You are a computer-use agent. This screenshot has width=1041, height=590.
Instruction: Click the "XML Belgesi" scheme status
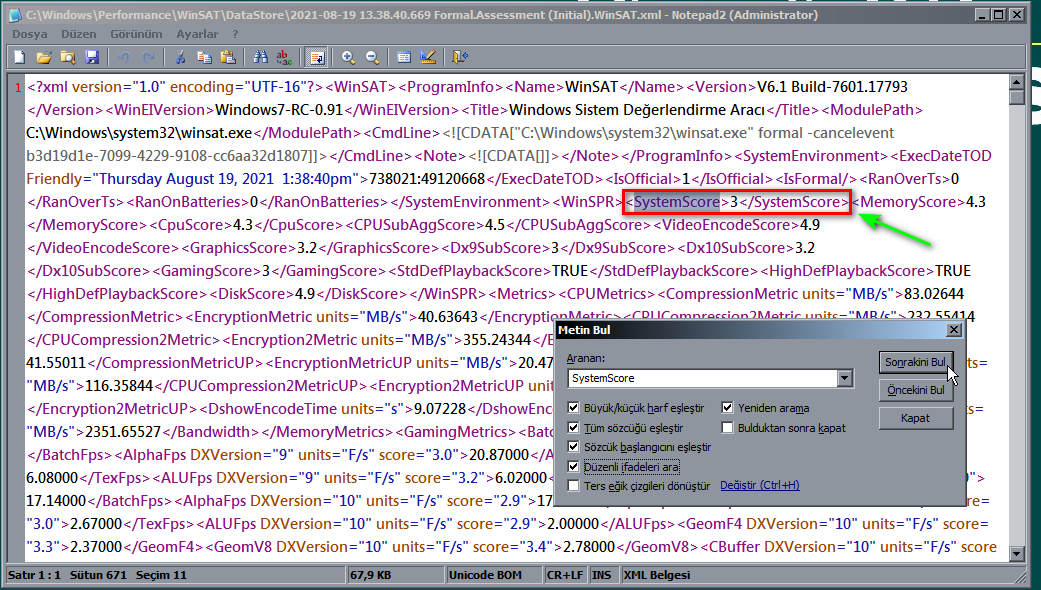click(x=657, y=575)
